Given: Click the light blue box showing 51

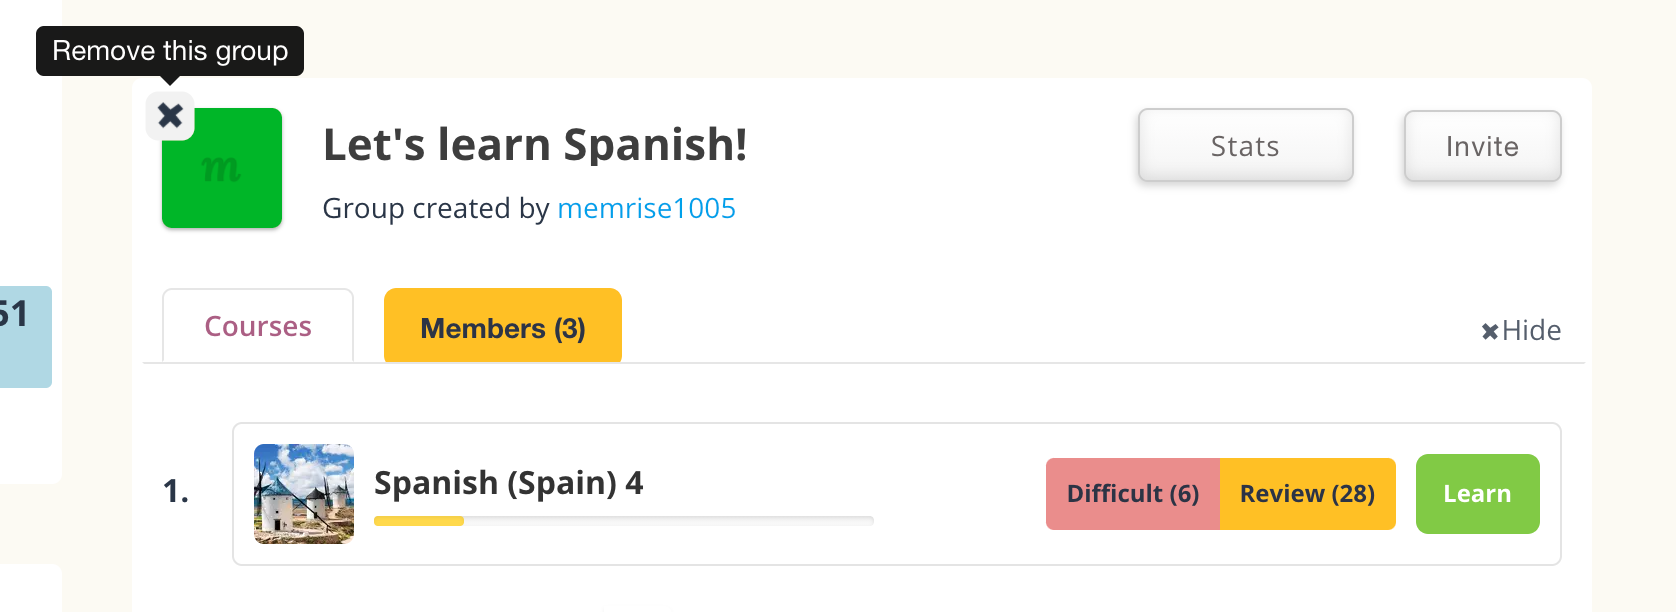Looking at the screenshot, I should [24, 336].
